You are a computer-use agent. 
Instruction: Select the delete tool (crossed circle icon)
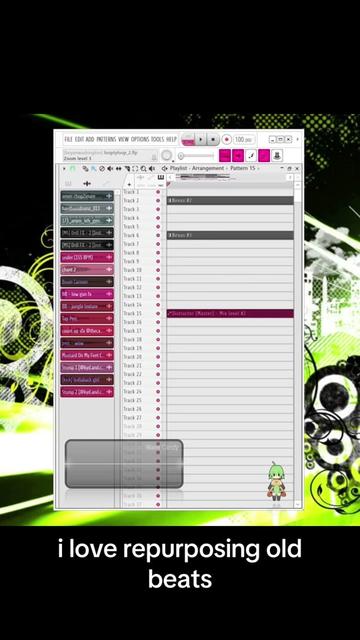tap(102, 168)
